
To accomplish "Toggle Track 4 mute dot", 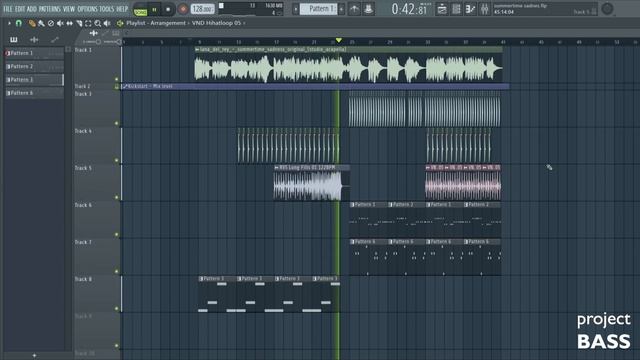I will (x=116, y=160).
